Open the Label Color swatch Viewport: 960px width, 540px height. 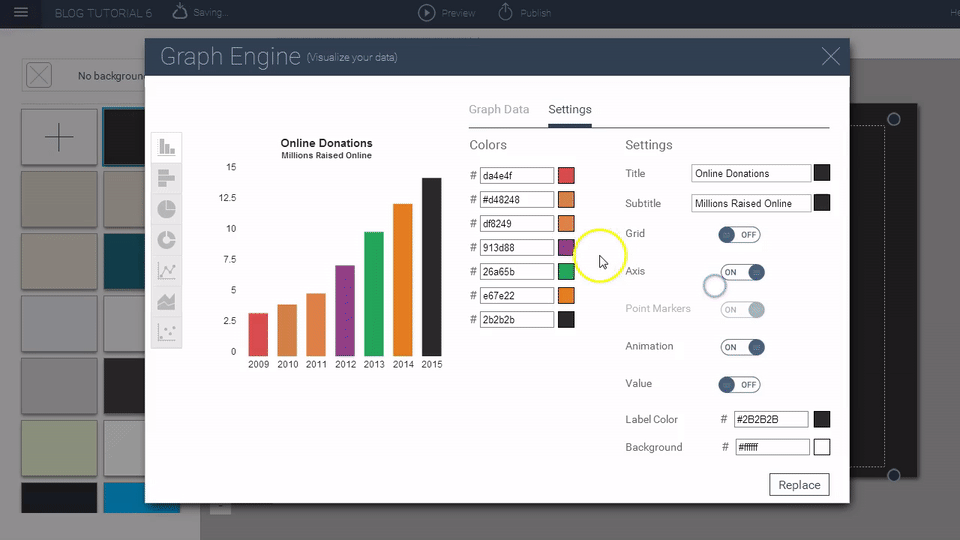coord(822,419)
